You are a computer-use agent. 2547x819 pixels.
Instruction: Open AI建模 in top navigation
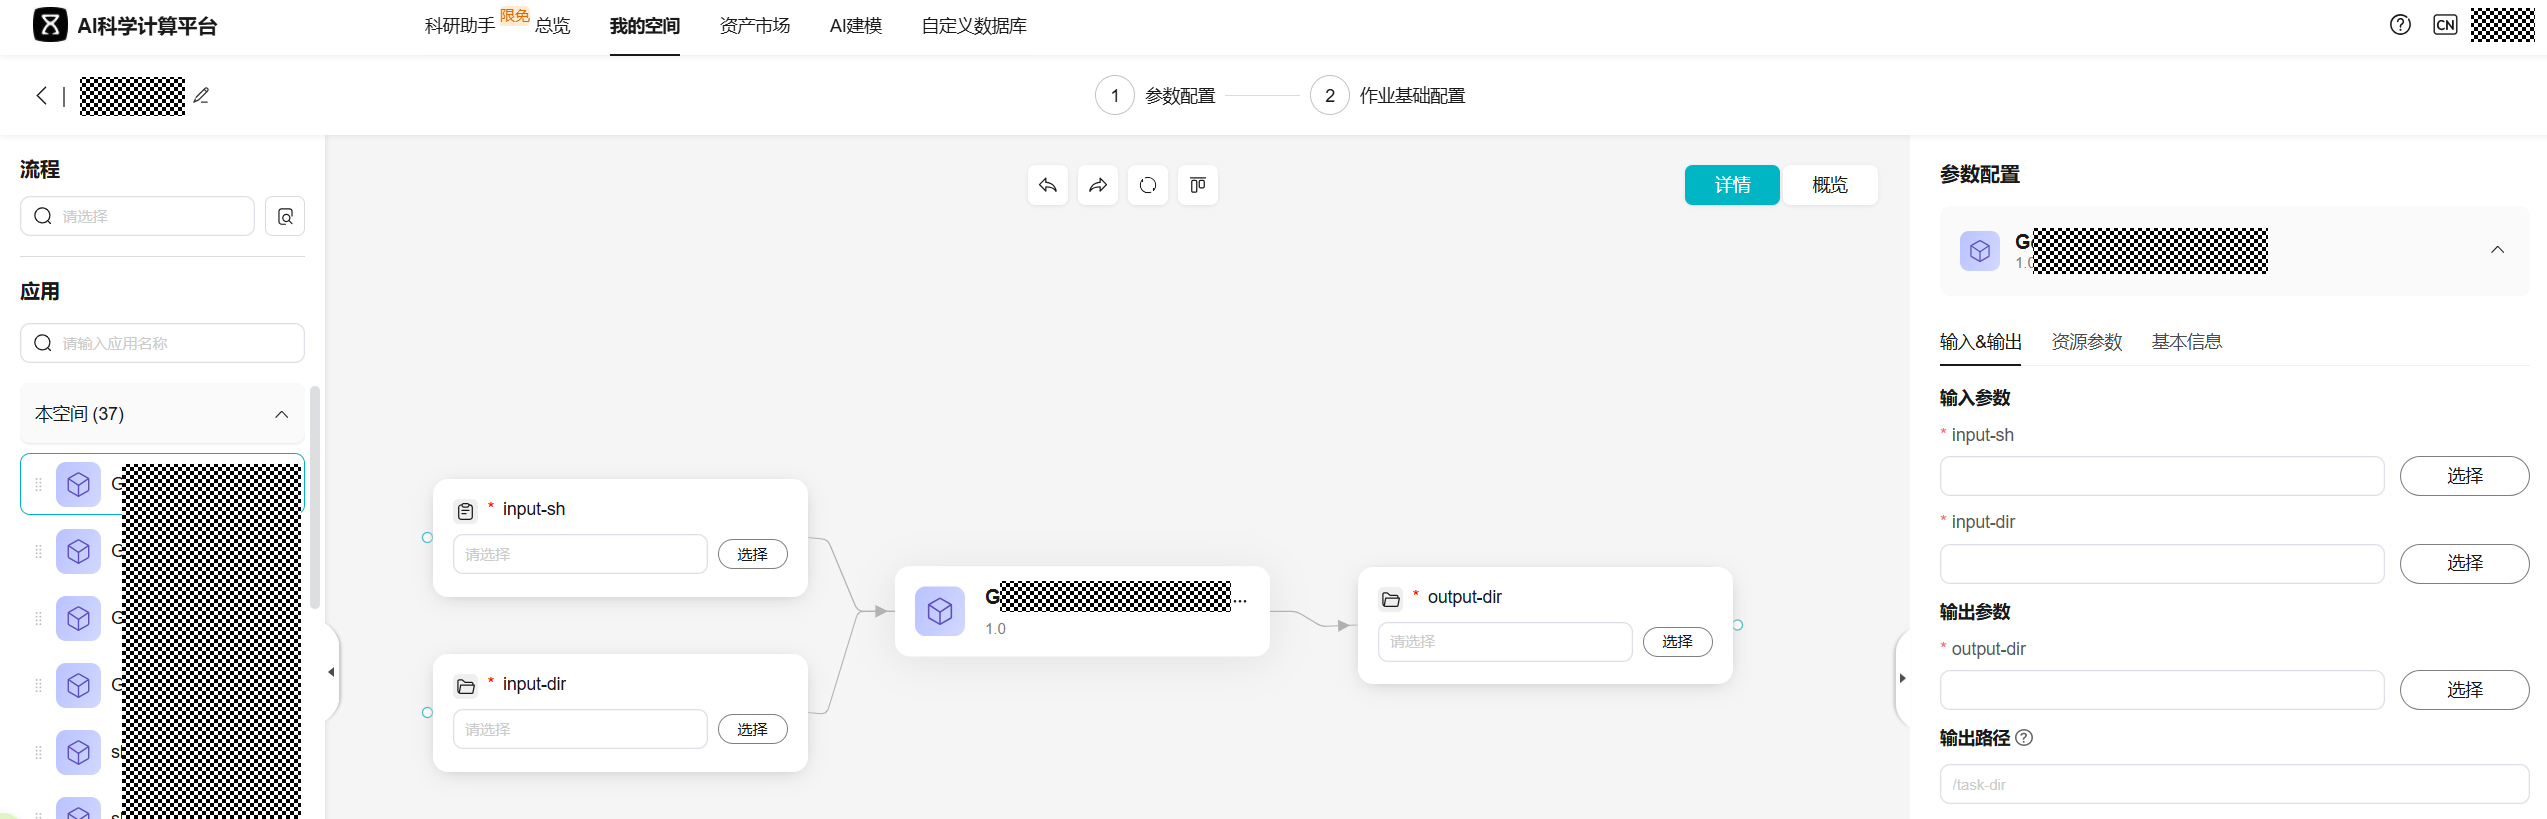click(x=856, y=26)
